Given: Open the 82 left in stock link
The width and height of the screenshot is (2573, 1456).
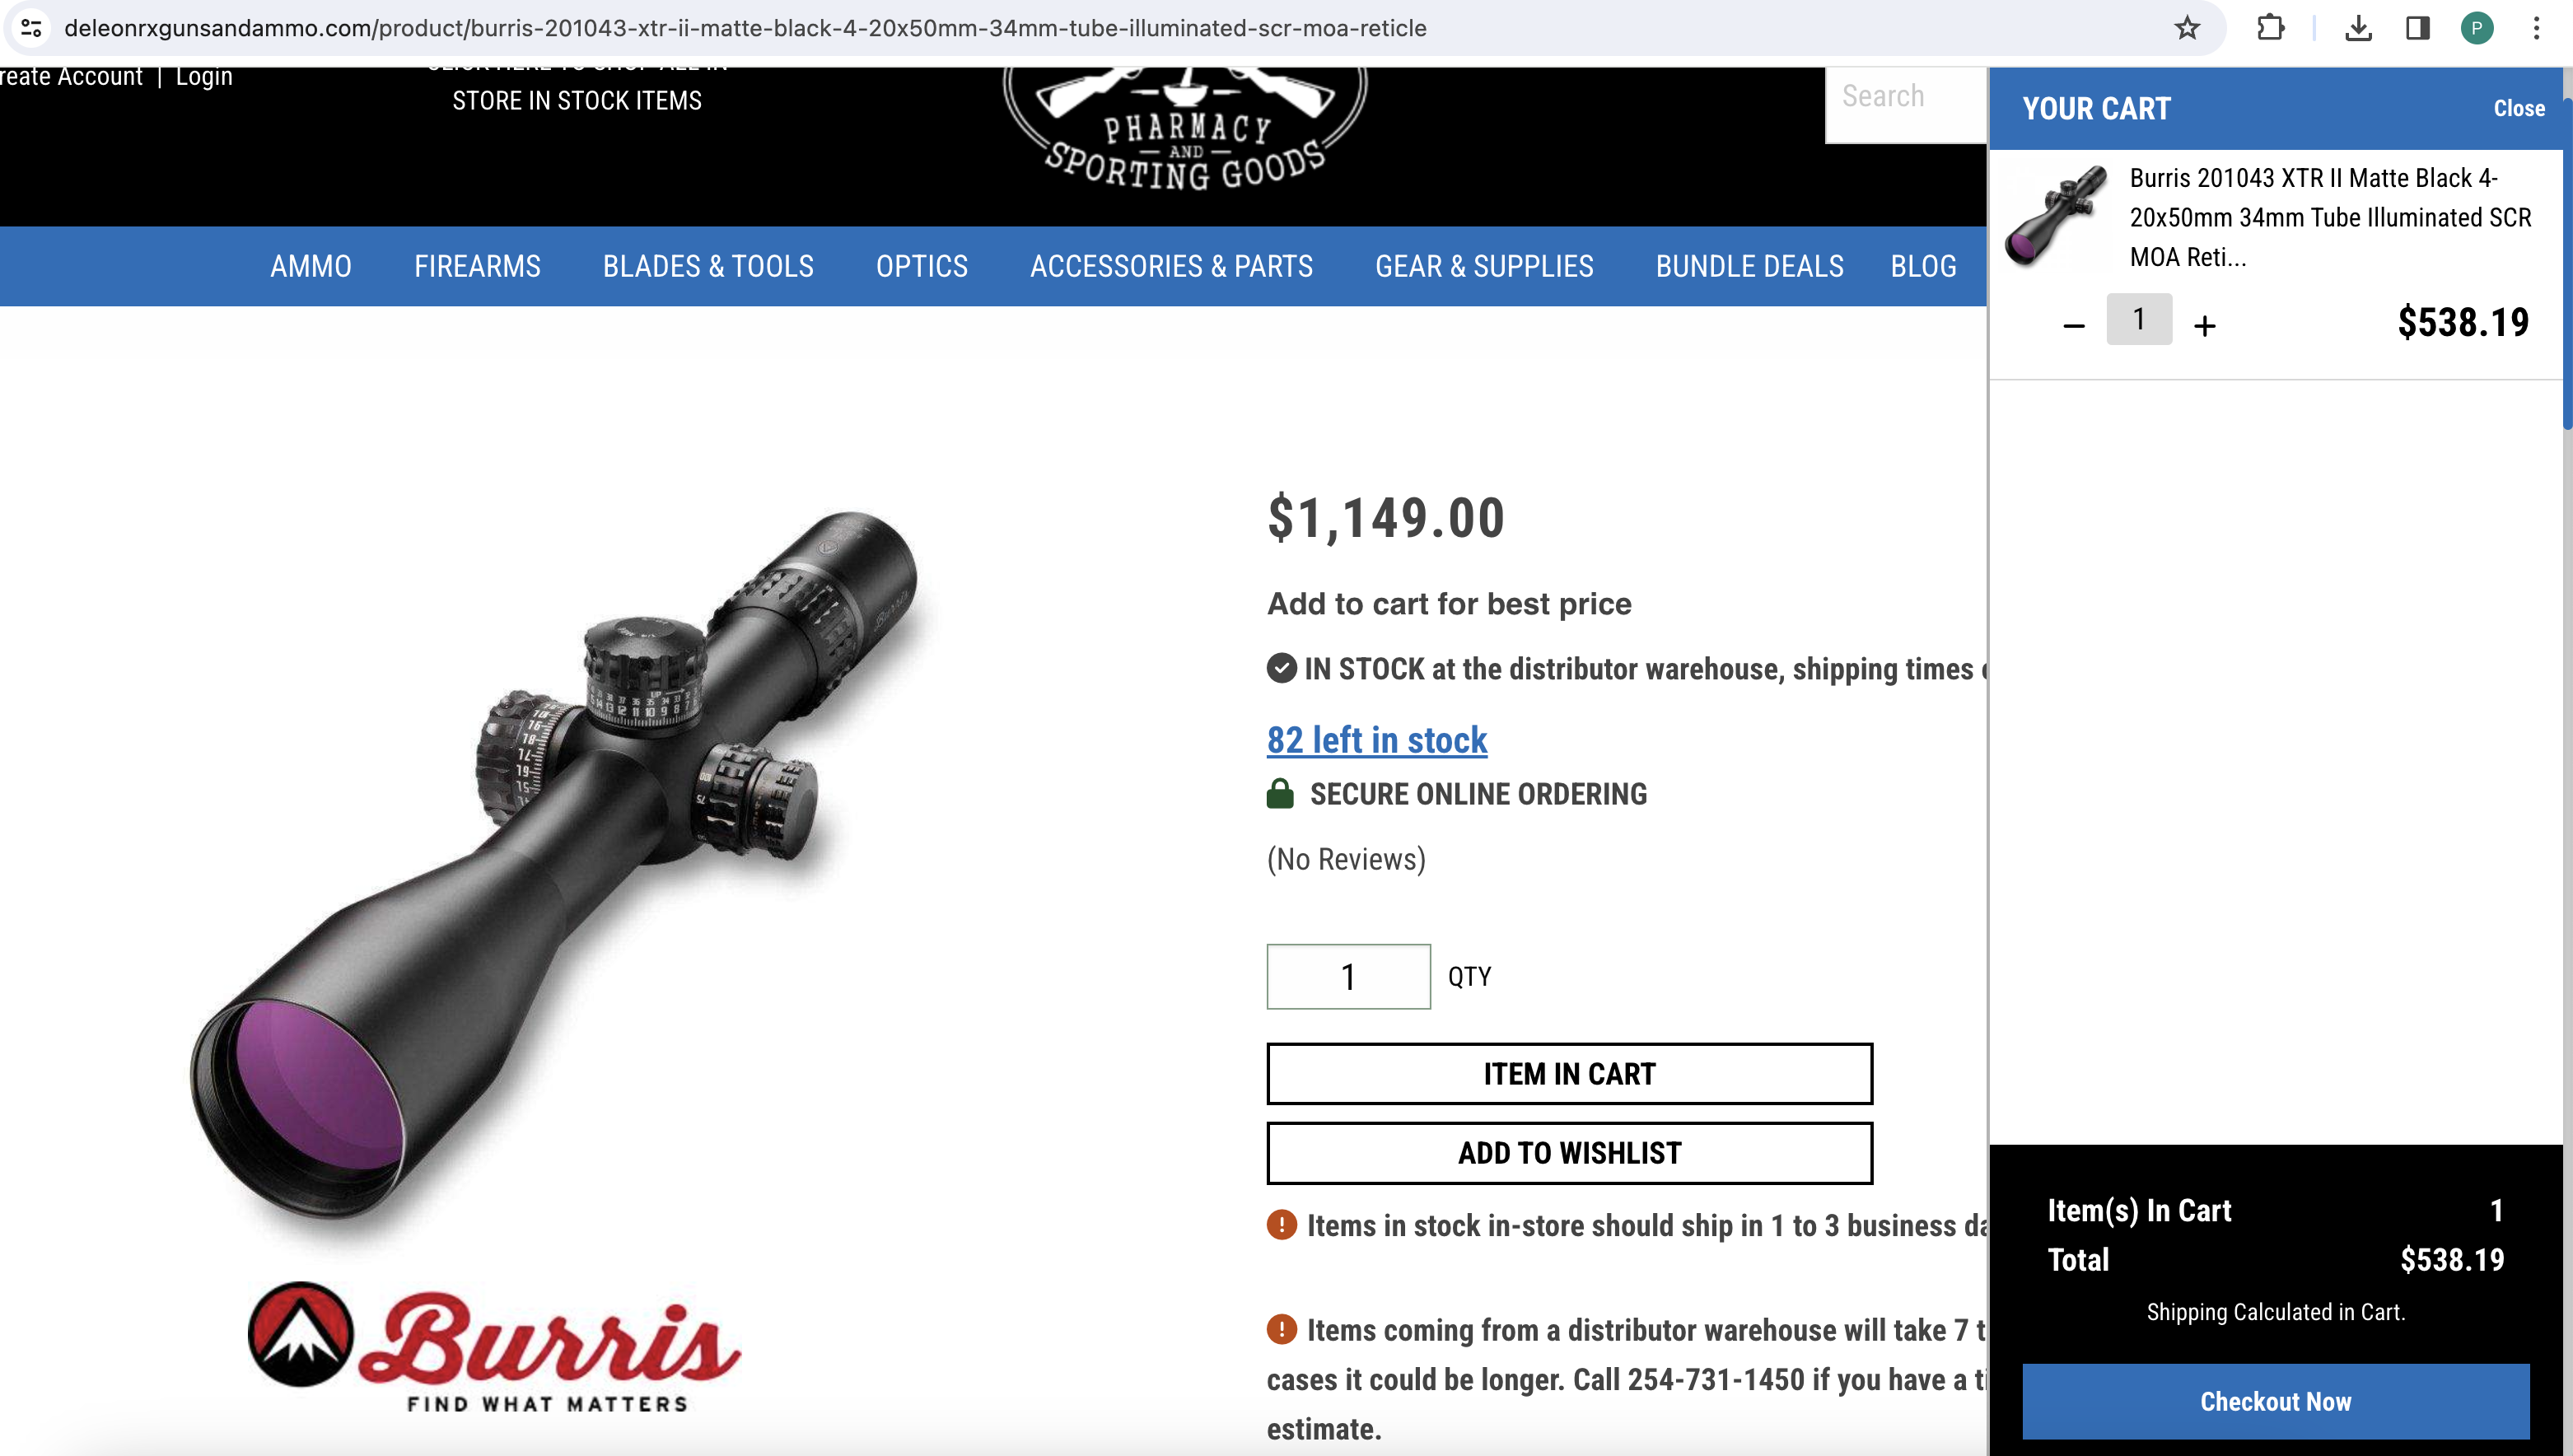Looking at the screenshot, I should (1377, 740).
